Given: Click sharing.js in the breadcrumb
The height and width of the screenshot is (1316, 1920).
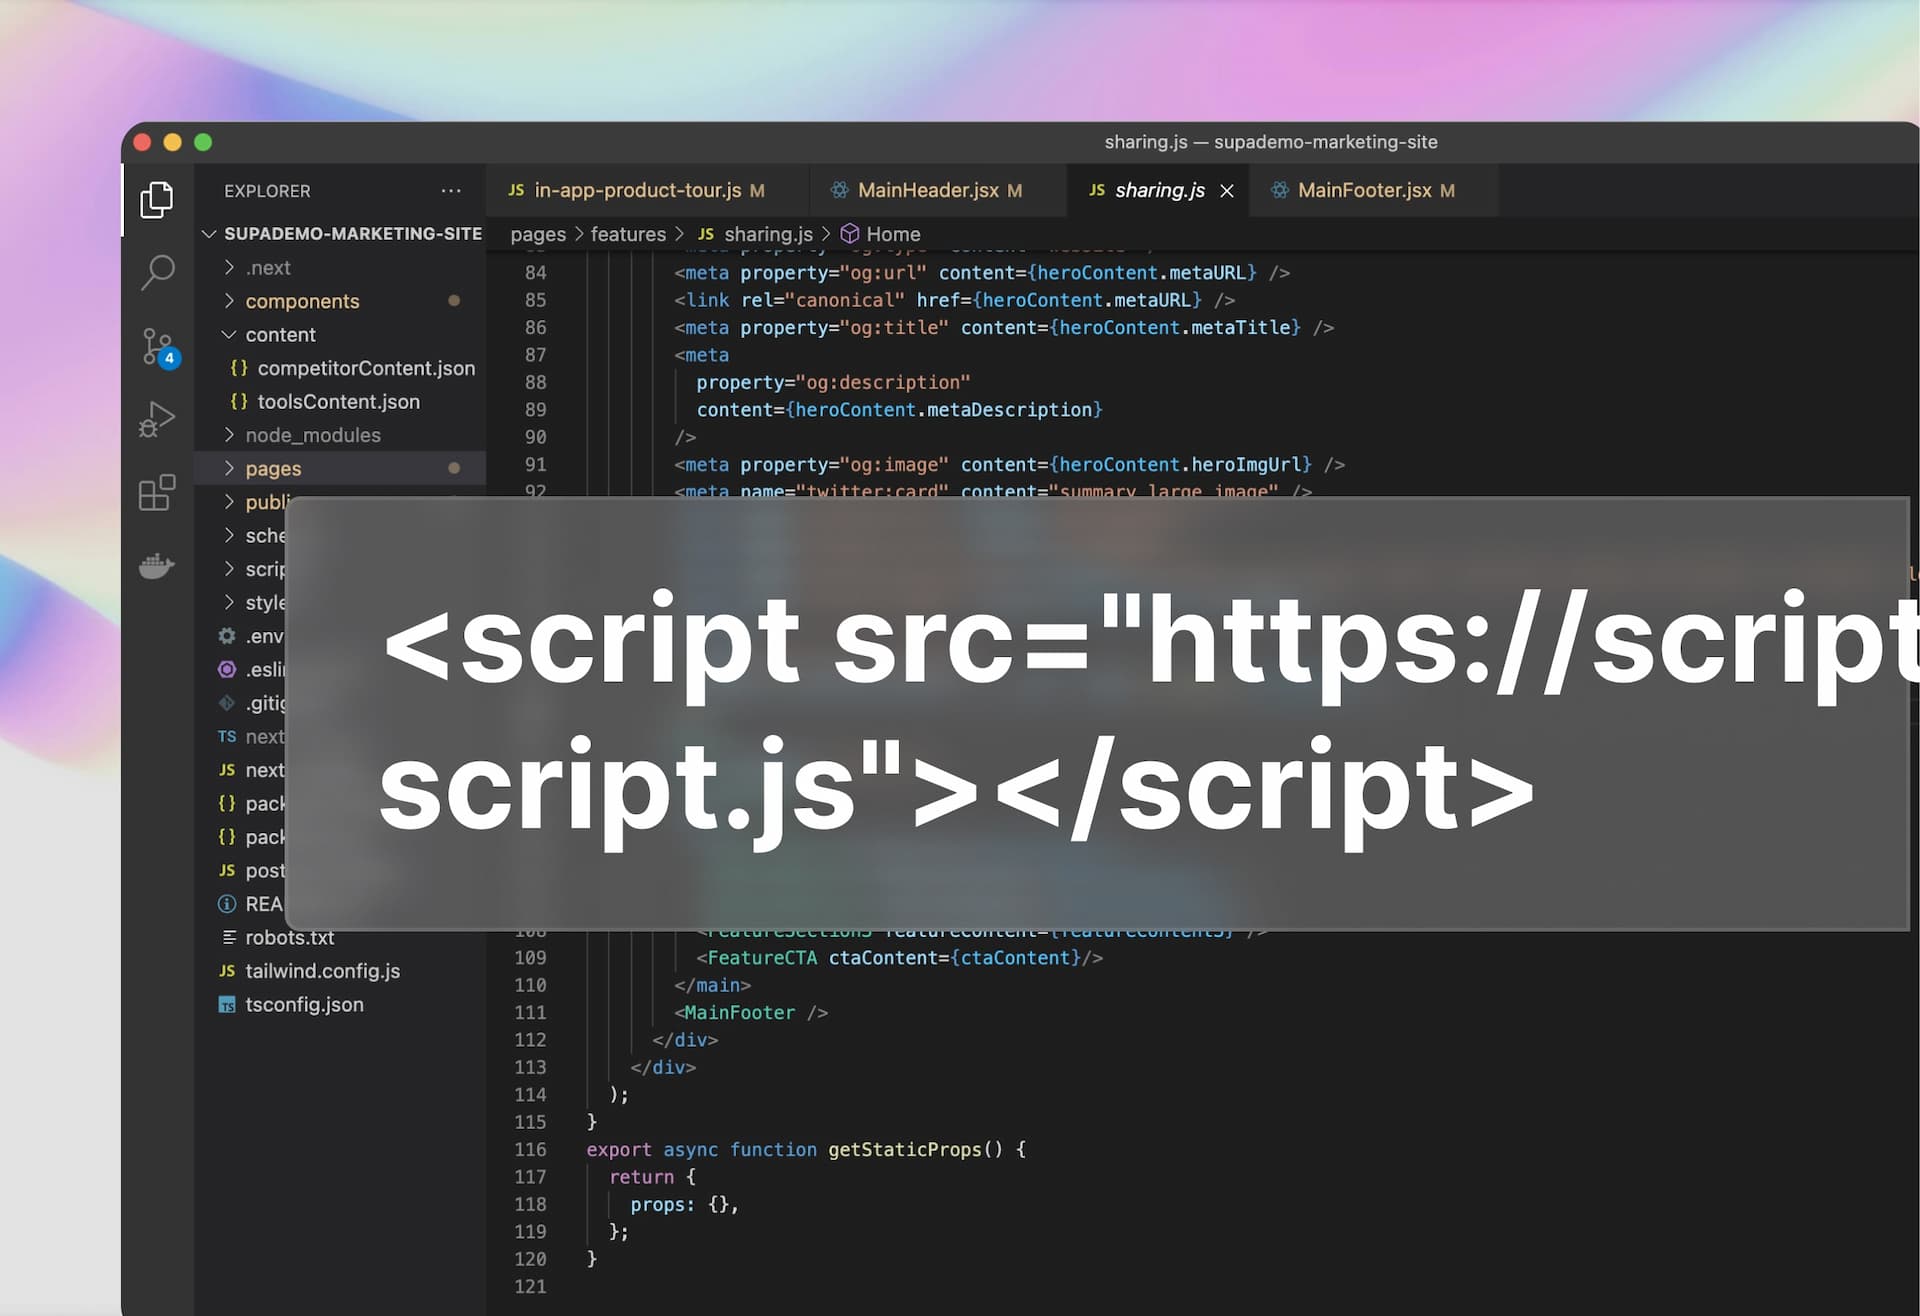Looking at the screenshot, I should tap(768, 234).
